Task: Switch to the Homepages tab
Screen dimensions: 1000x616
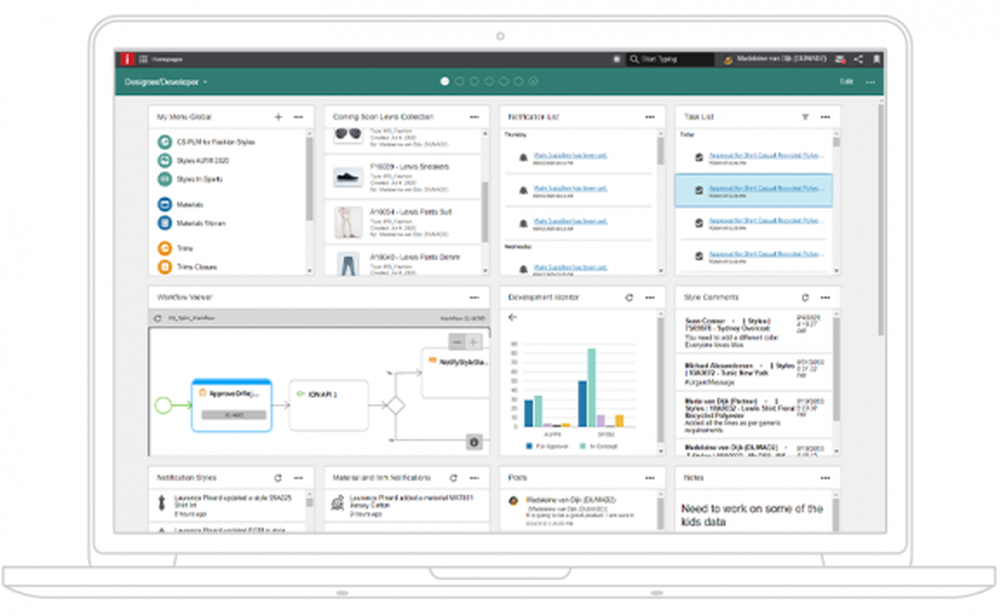Action: [167, 58]
